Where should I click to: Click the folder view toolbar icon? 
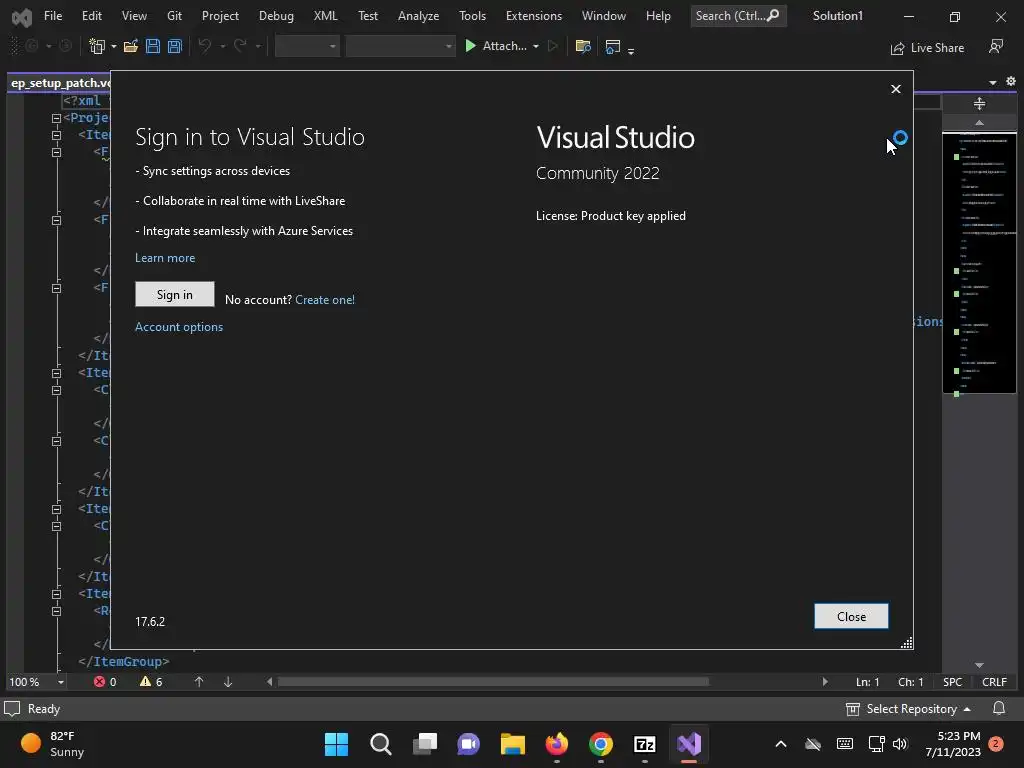(x=583, y=46)
